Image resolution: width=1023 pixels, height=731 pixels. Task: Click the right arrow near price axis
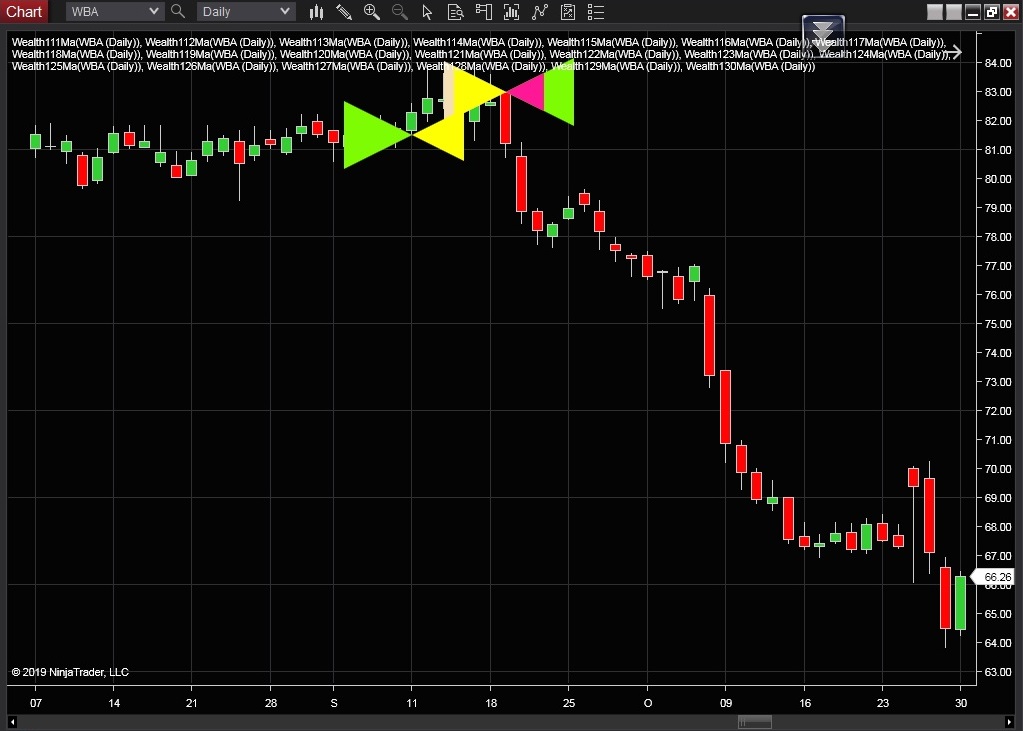click(x=955, y=52)
